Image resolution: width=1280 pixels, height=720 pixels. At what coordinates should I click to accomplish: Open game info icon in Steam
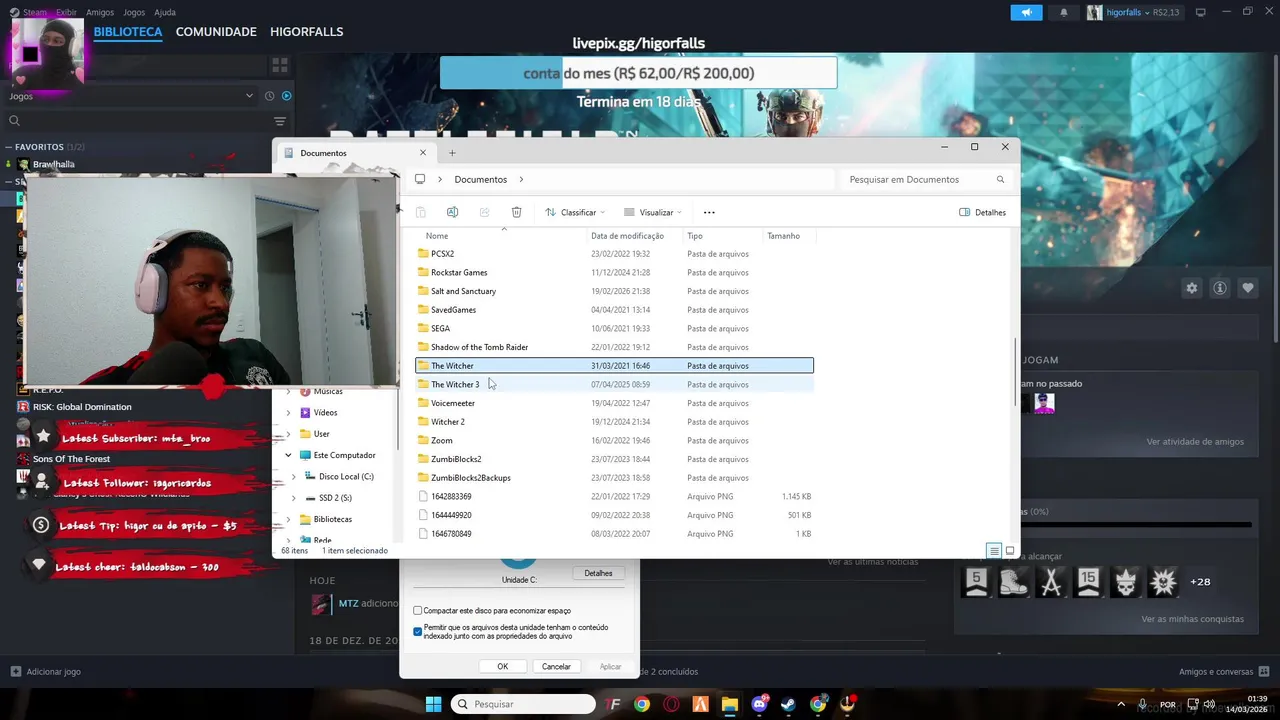tap(1220, 288)
